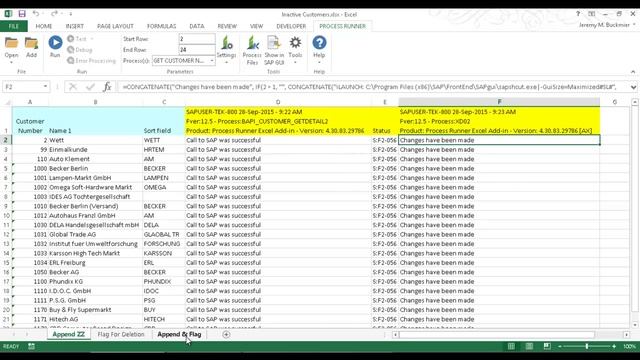This screenshot has height=360, width=640.
Task: Open the Customize Quick Access Toolbar dropdown
Action: click(70, 14)
